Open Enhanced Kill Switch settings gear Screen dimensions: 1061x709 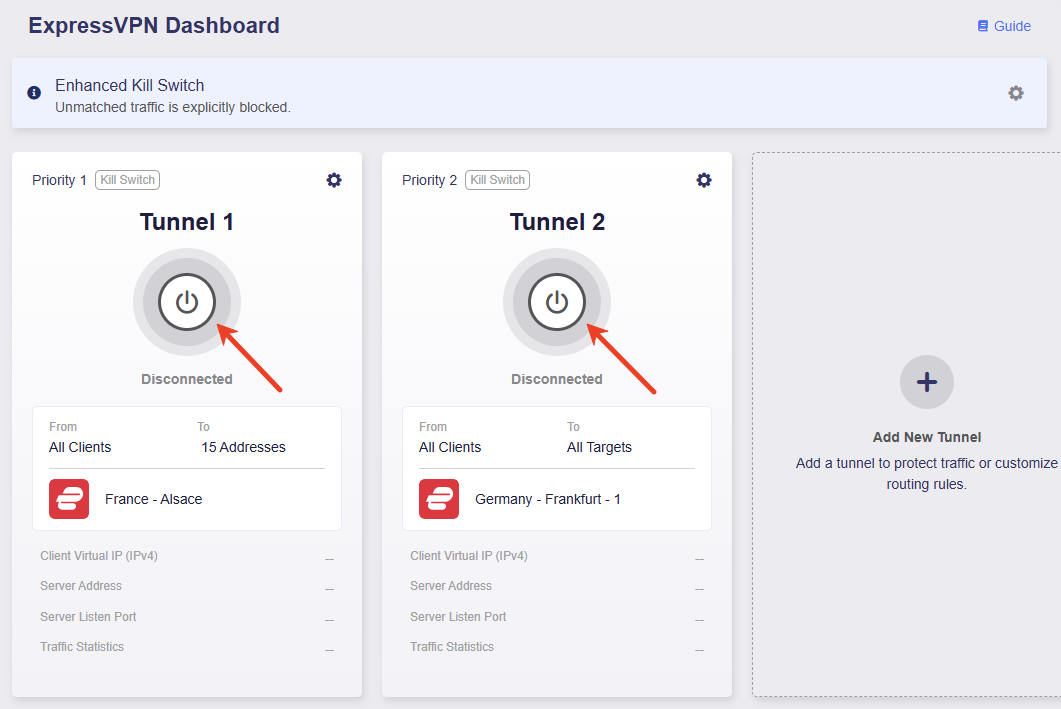pyautogui.click(x=1016, y=93)
